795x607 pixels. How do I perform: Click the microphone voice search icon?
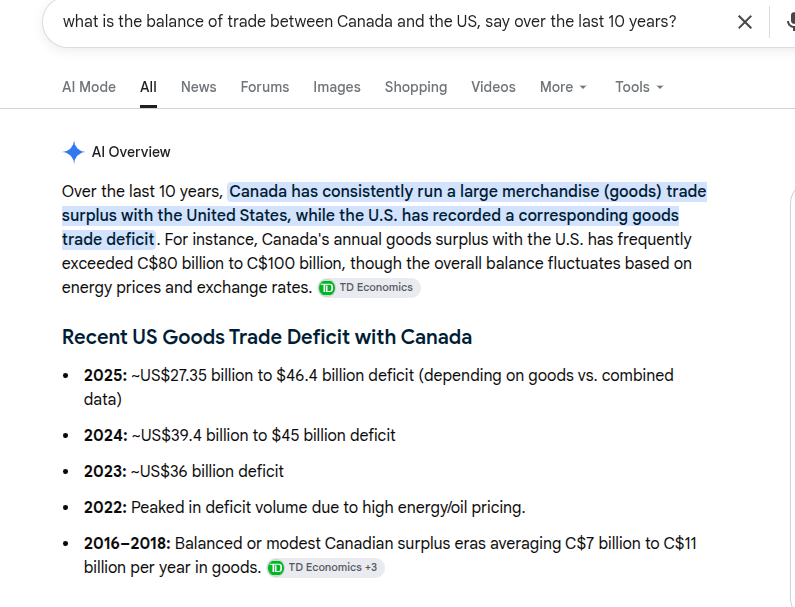pyautogui.click(x=790, y=22)
